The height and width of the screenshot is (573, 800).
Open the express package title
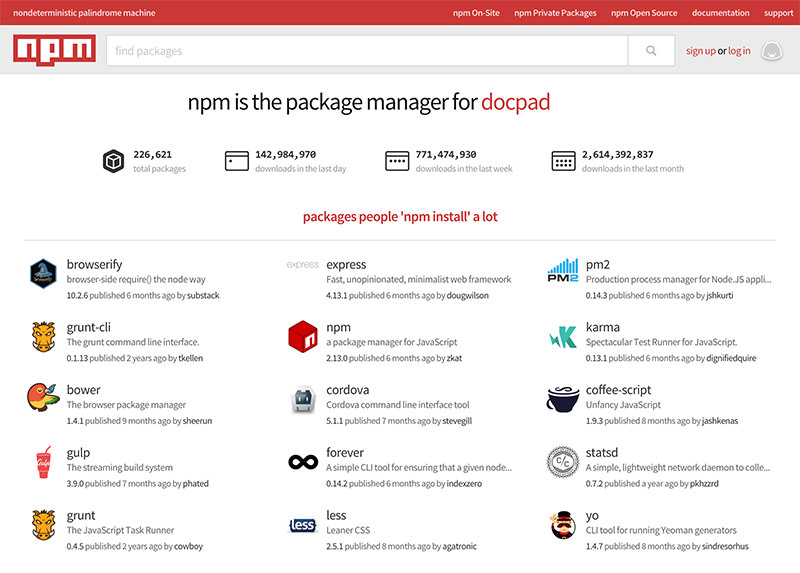click(346, 264)
